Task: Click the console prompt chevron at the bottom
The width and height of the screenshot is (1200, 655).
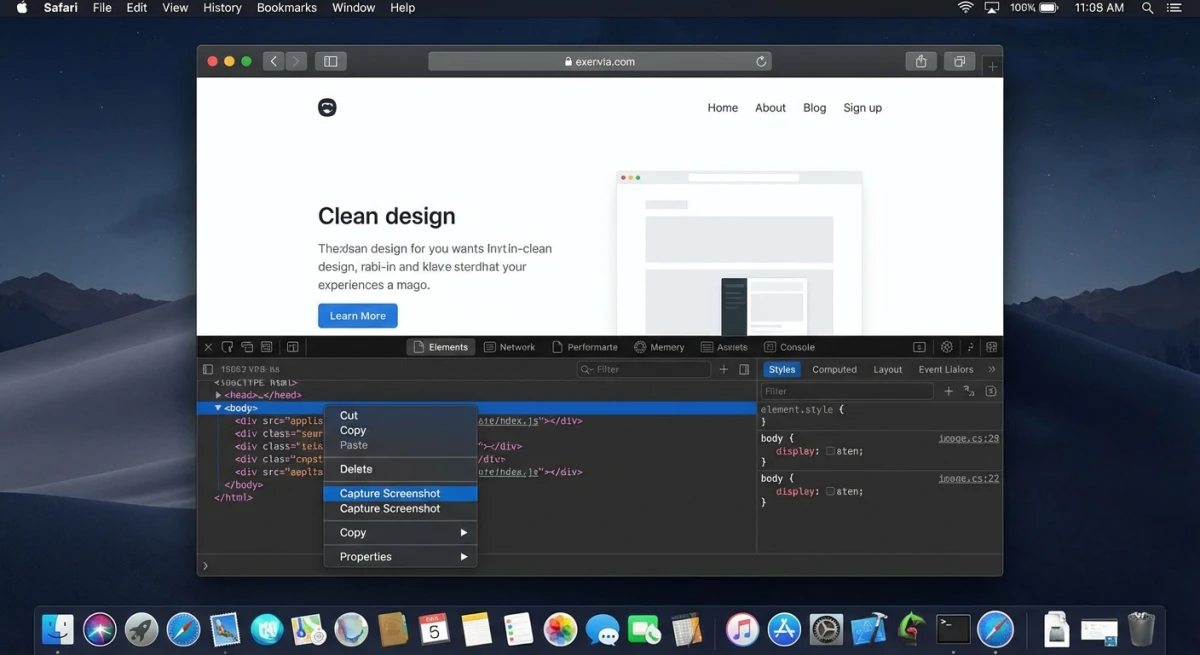Action: coord(206,566)
